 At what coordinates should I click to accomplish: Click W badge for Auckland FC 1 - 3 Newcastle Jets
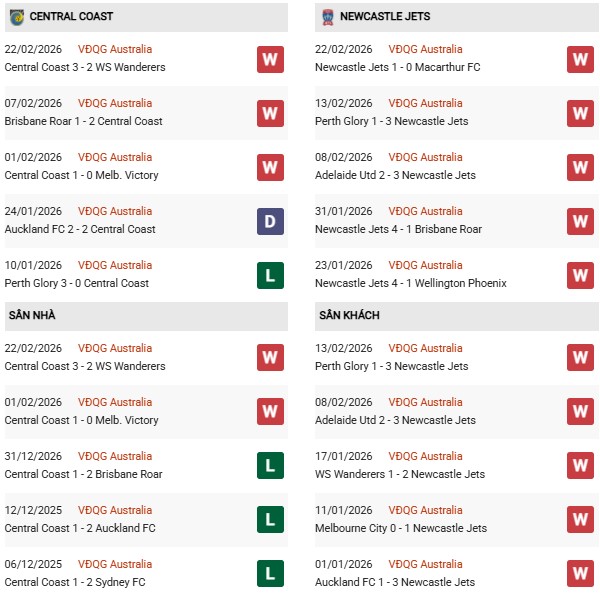[580, 574]
